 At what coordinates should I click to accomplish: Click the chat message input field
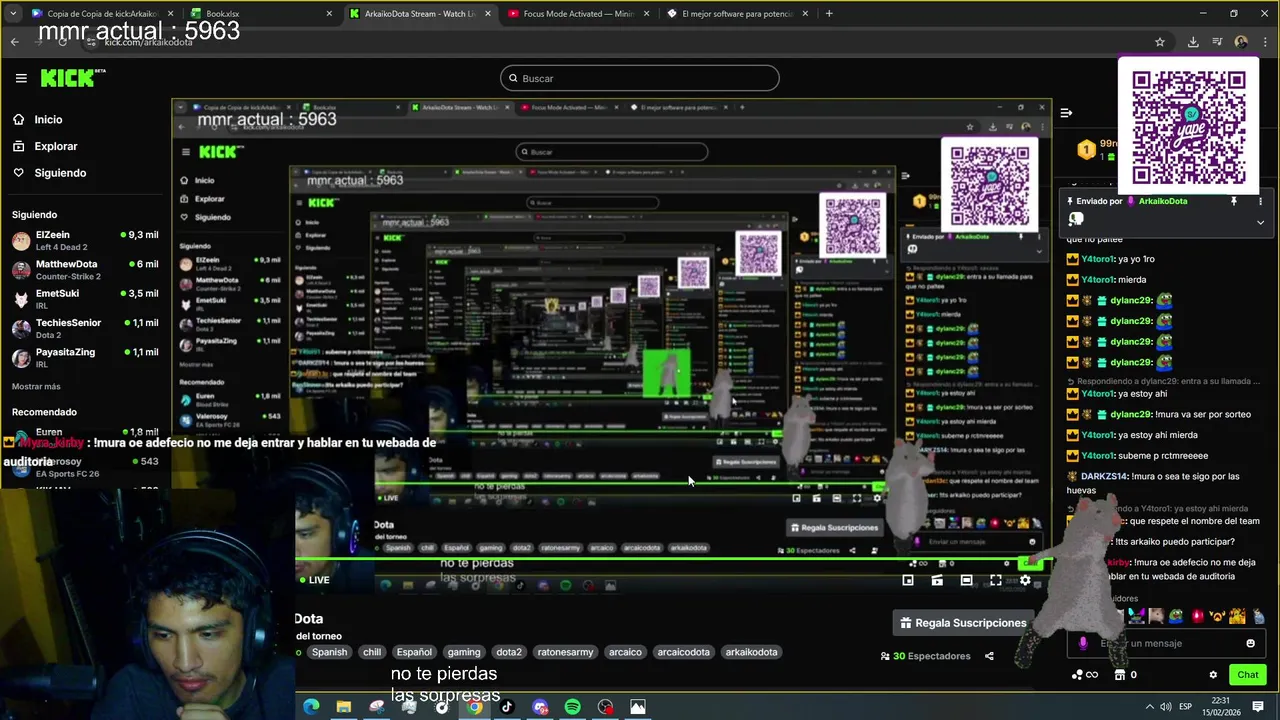(1165, 643)
